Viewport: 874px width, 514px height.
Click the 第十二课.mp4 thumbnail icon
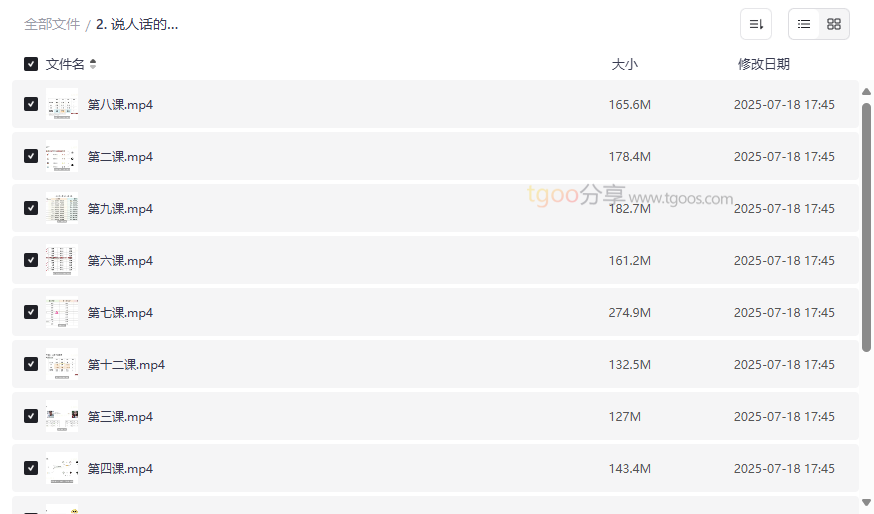tap(62, 364)
